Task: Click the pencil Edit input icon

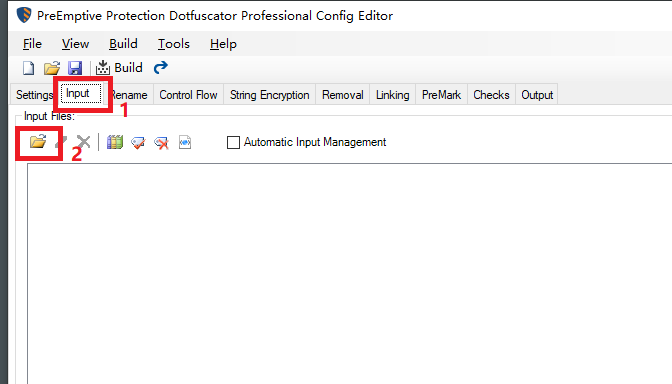Action: [62, 142]
